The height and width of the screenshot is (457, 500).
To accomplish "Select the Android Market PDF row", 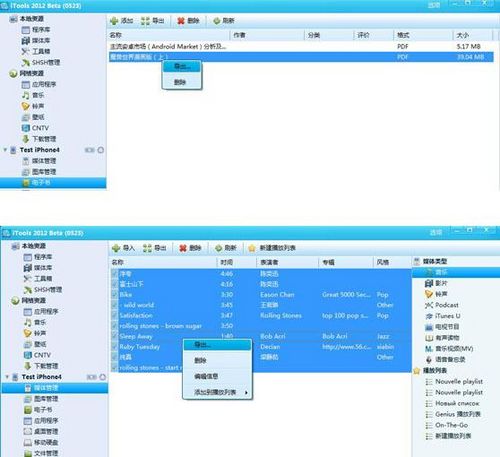I will point(301,46).
